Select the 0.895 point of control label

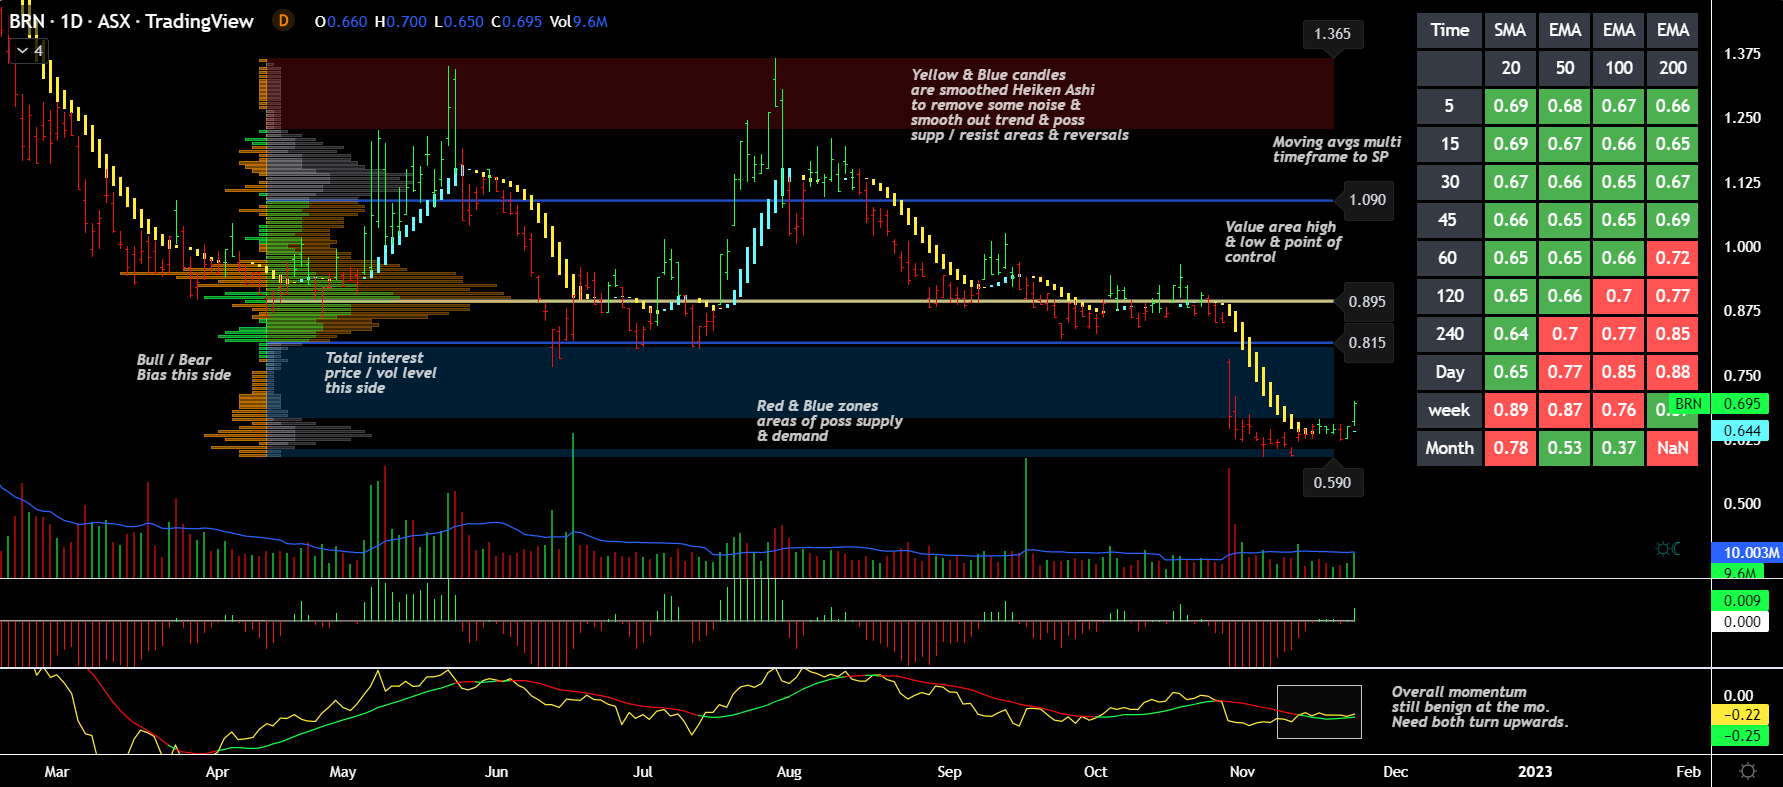pyautogui.click(x=1366, y=302)
